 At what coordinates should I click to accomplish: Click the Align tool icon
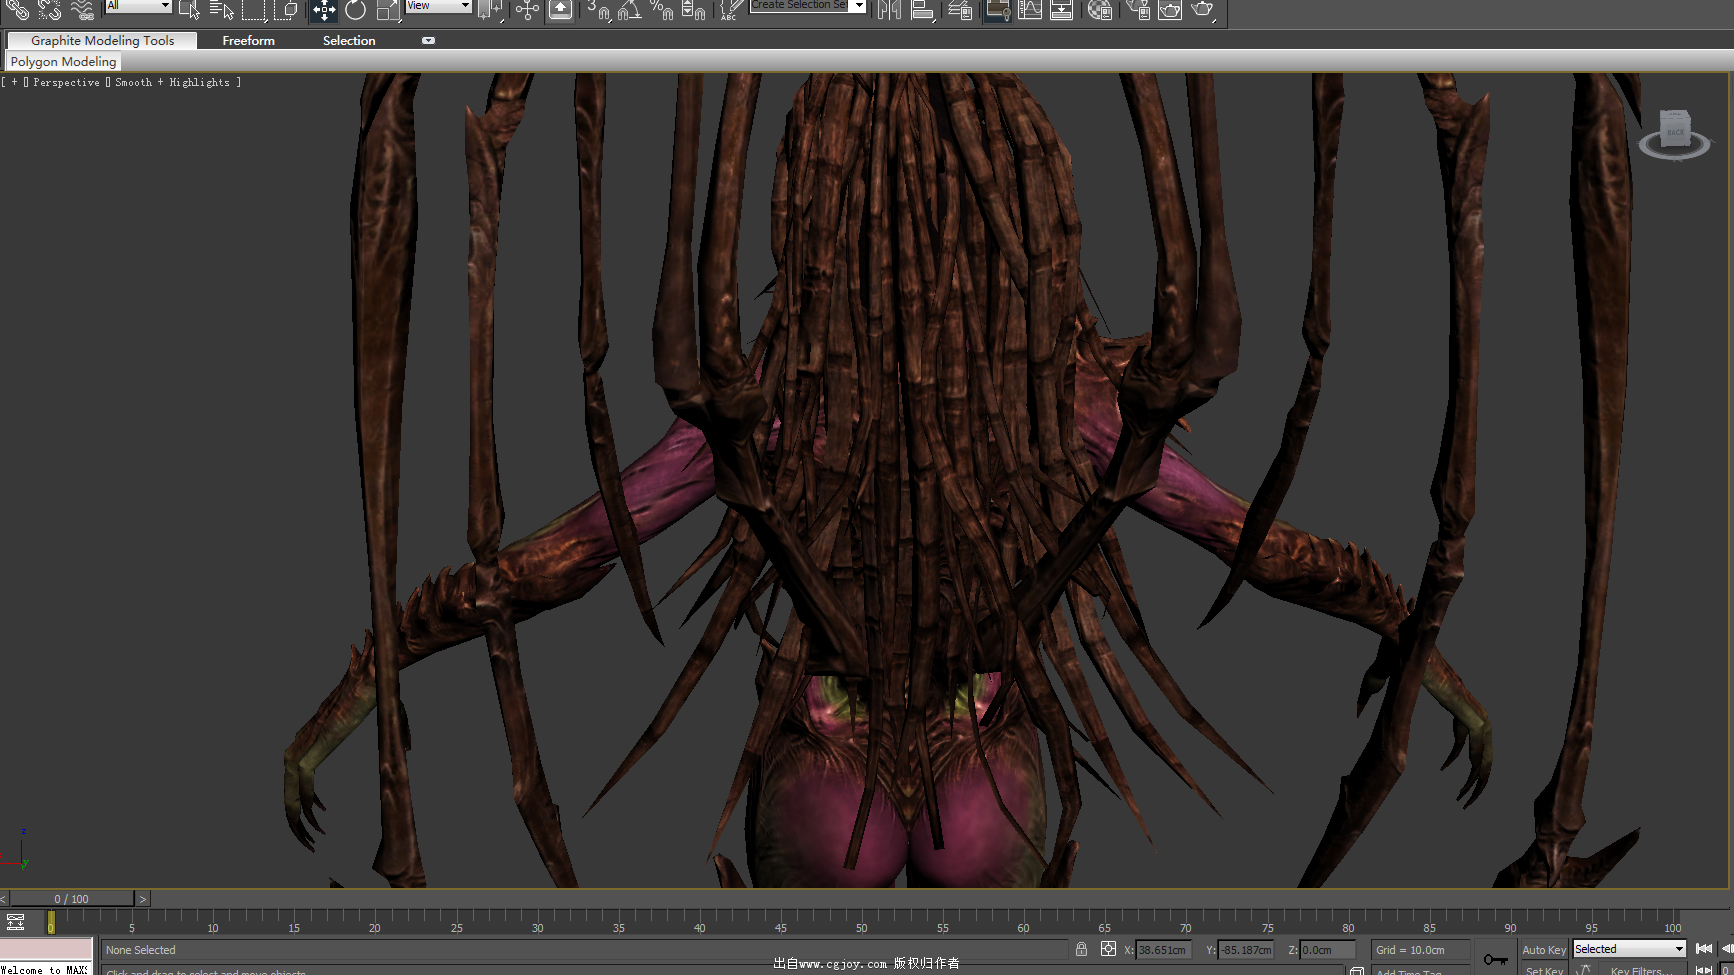pos(922,10)
